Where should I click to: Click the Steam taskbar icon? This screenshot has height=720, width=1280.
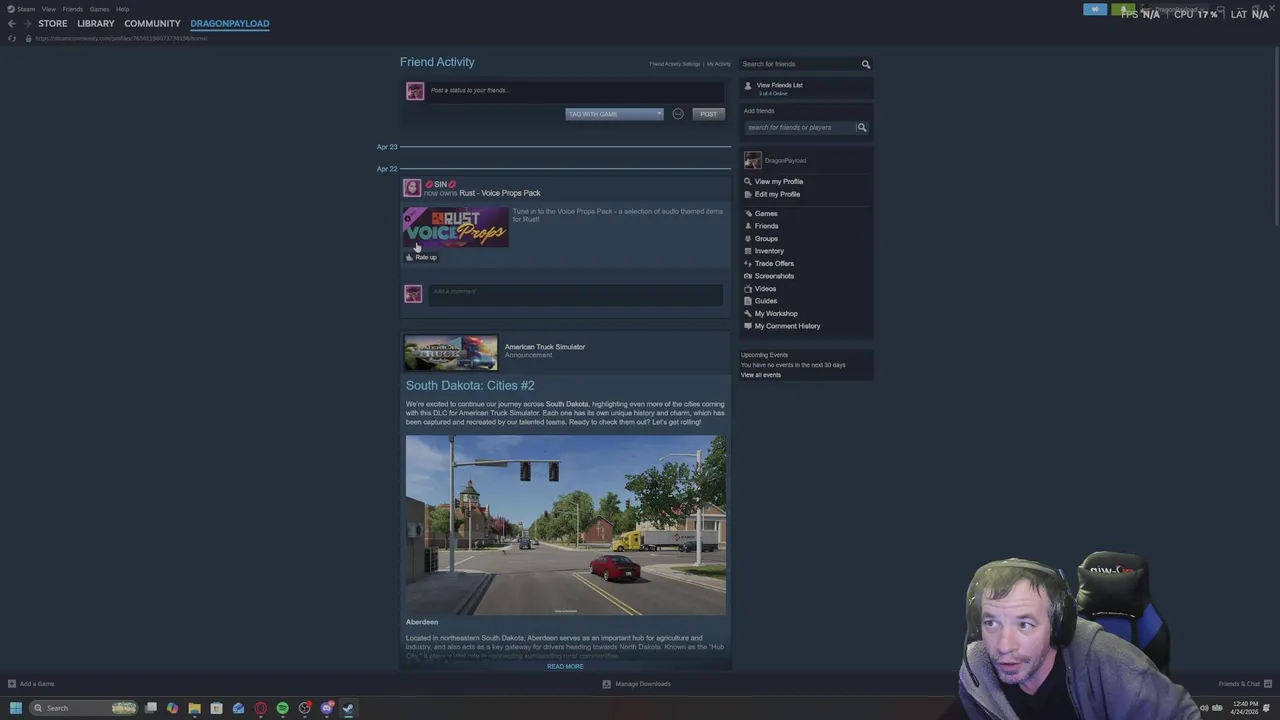[x=348, y=708]
